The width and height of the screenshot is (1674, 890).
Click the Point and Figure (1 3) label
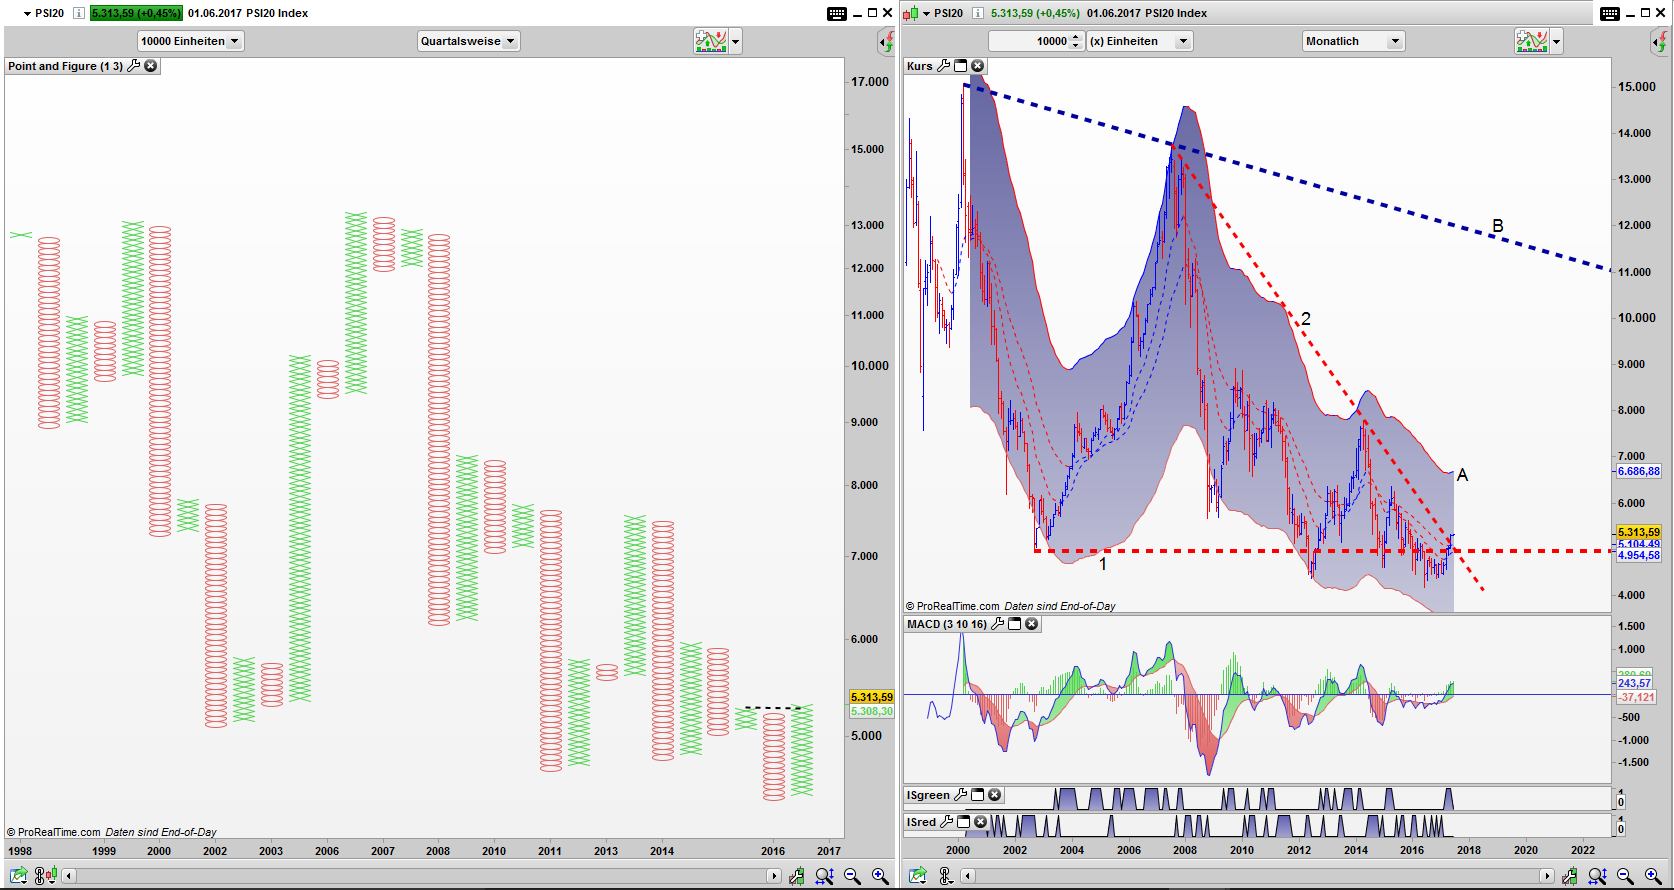click(65, 66)
